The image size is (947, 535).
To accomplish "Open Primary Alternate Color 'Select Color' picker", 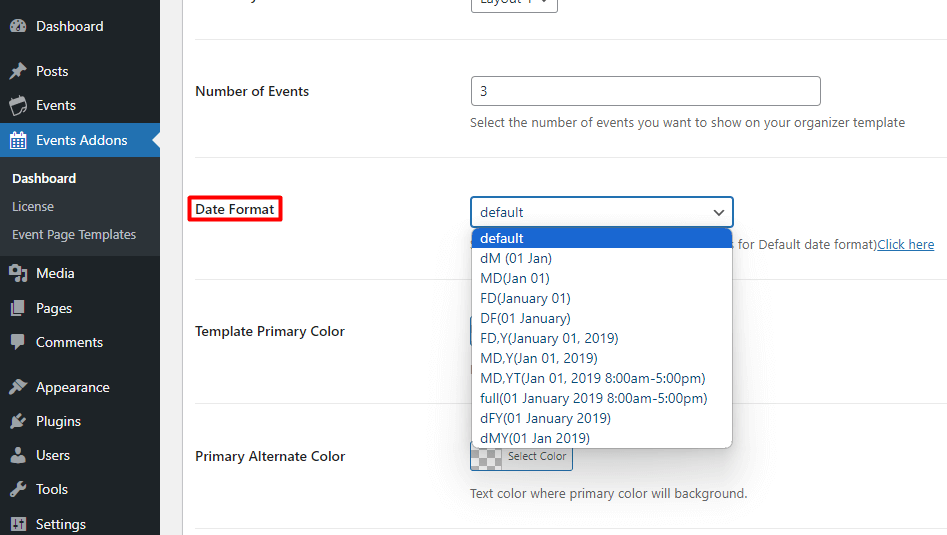I will click(522, 456).
